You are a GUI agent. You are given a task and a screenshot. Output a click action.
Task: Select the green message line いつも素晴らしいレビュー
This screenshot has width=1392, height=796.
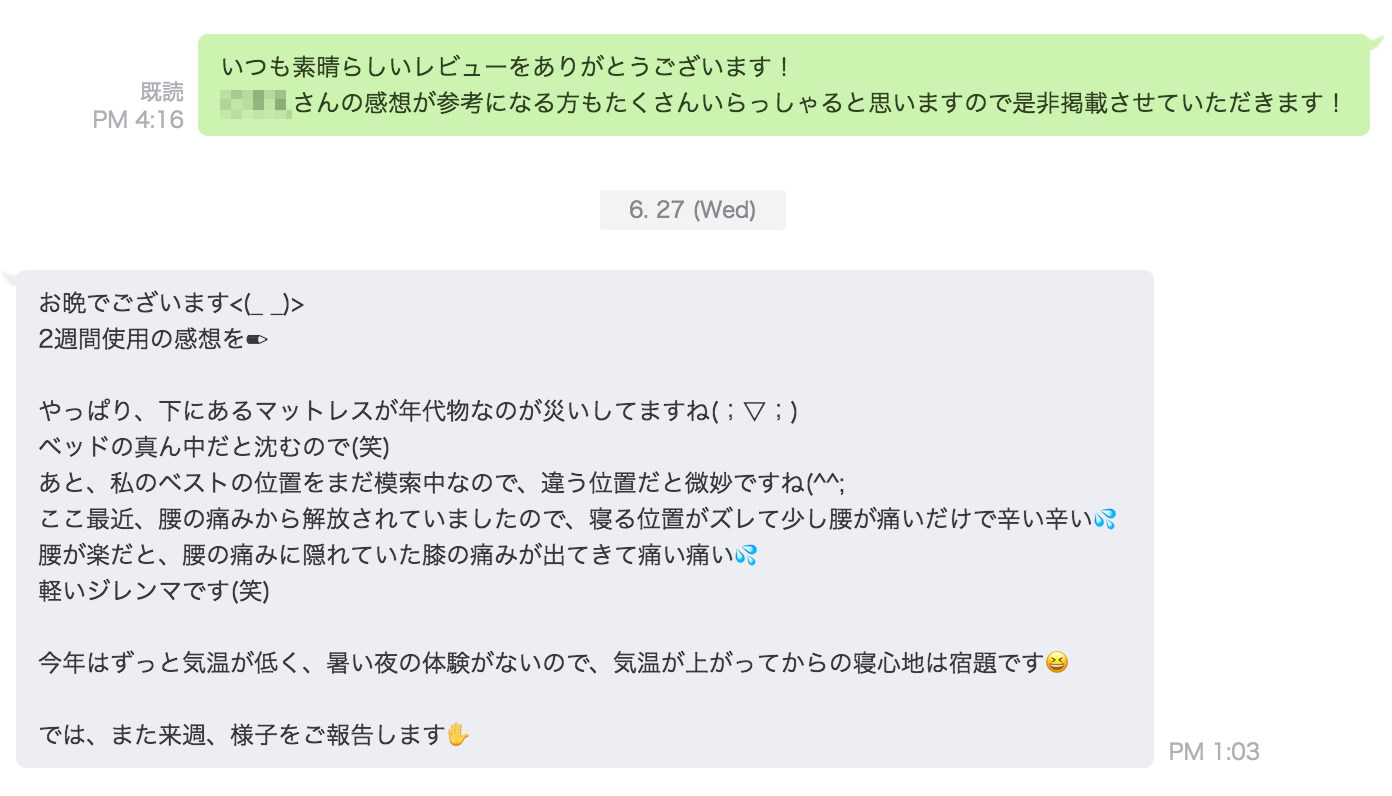point(507,67)
